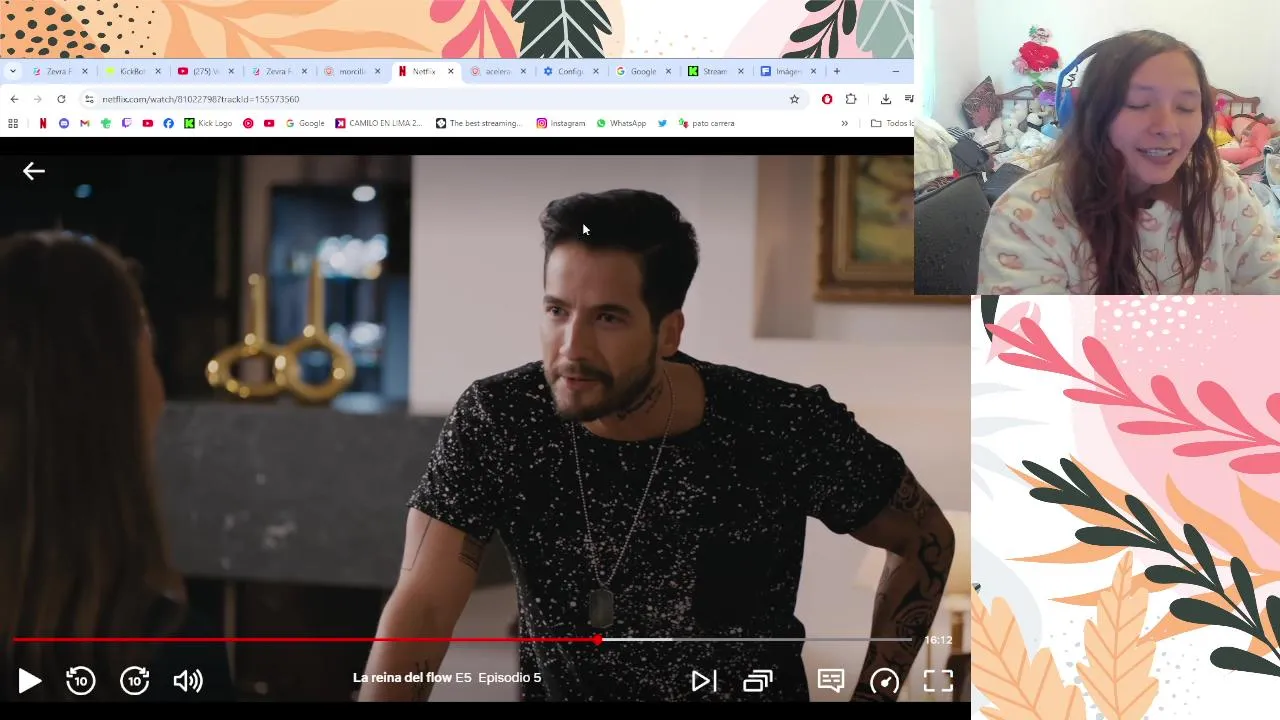
Task: Open the Todos los marcadores folder
Action: click(x=892, y=123)
